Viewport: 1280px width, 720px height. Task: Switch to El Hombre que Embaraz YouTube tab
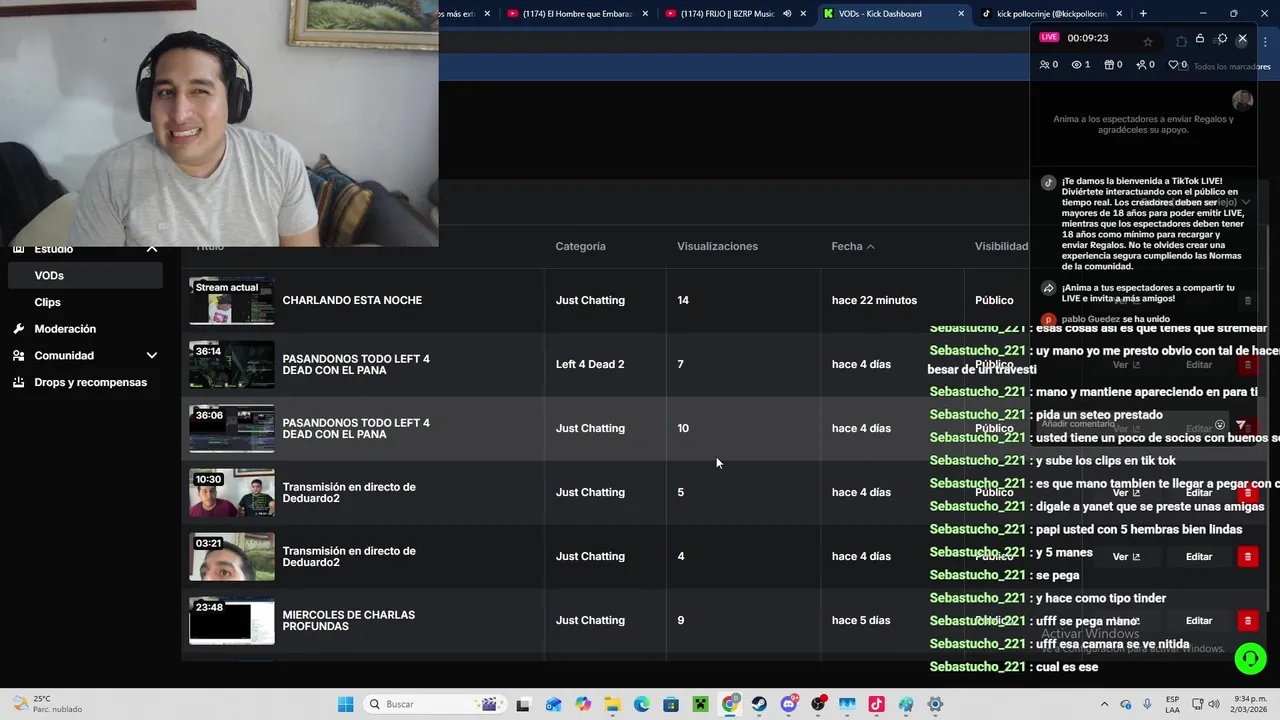point(575,14)
